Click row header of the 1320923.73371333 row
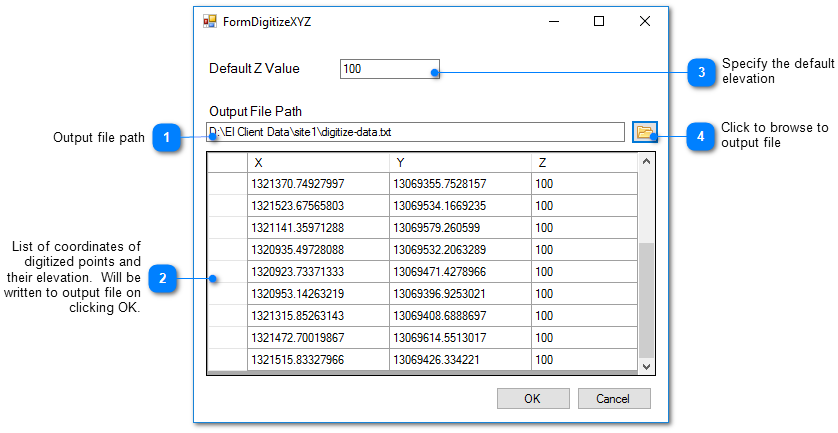This screenshot has width=838, height=433. click(x=227, y=271)
